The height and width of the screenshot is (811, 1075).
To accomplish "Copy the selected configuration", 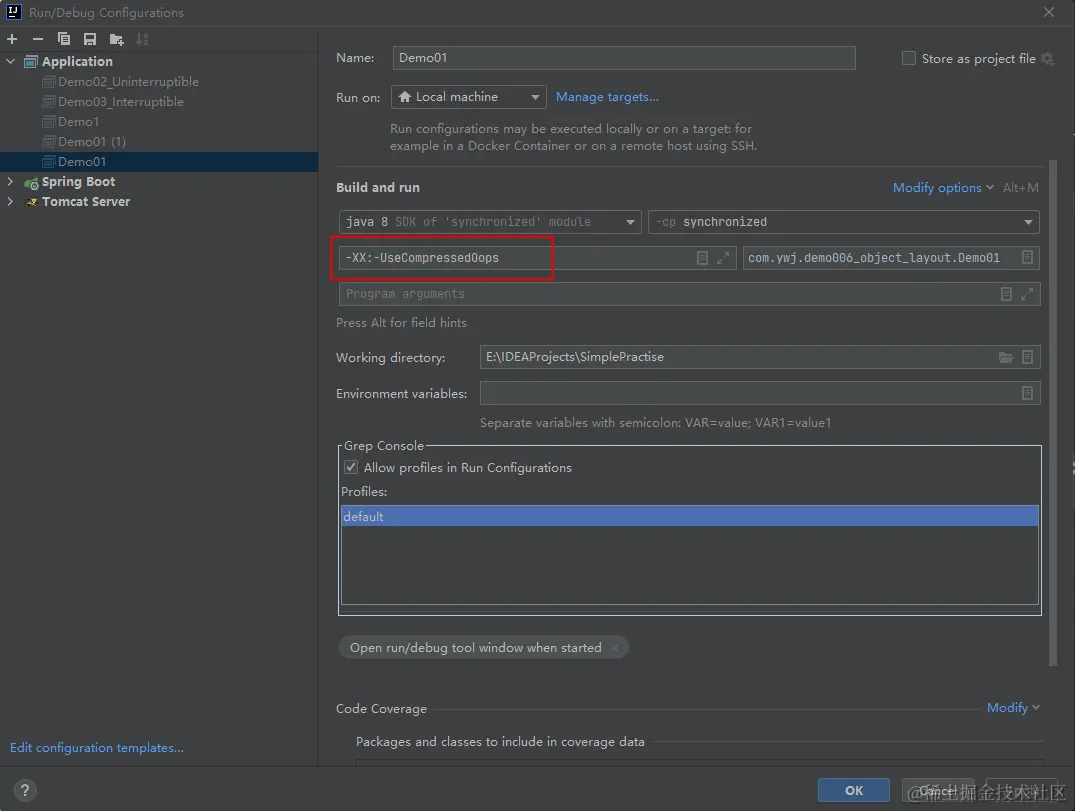I will (x=64, y=39).
